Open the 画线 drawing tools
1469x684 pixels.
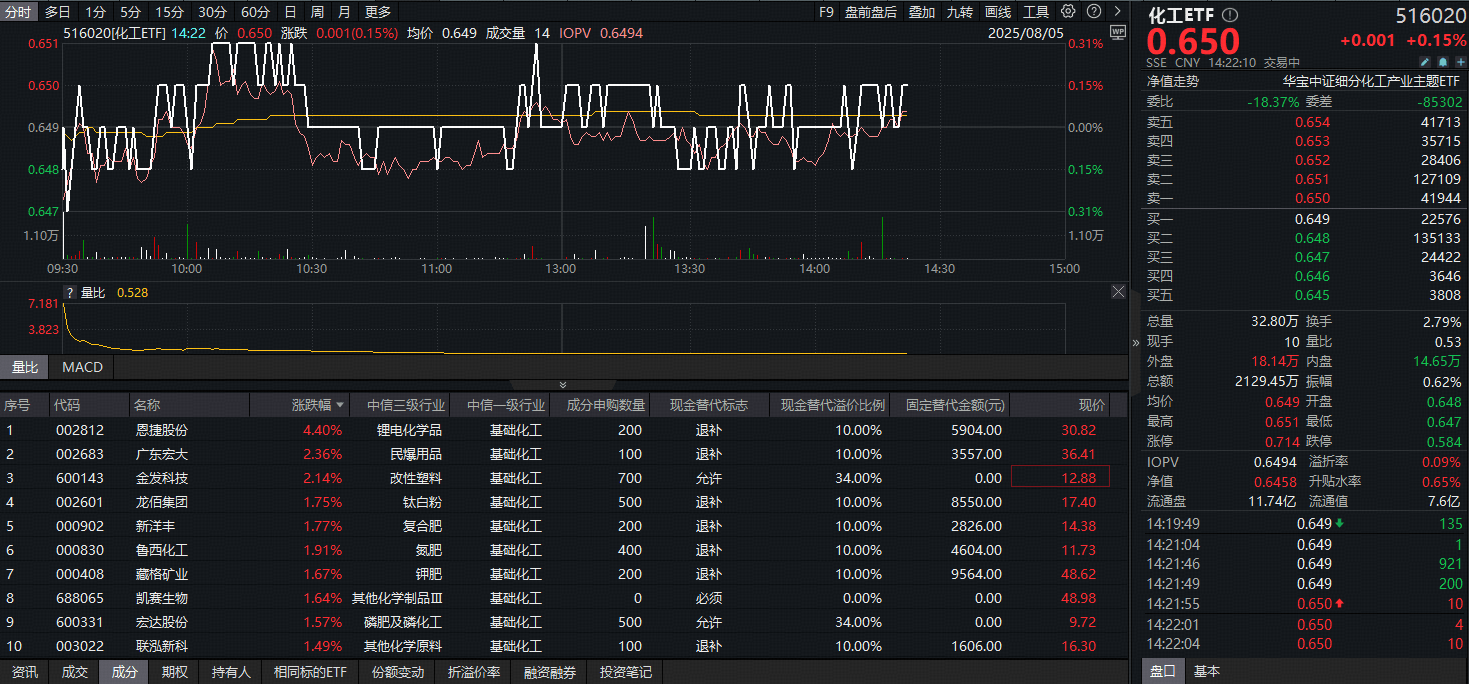pos(998,12)
